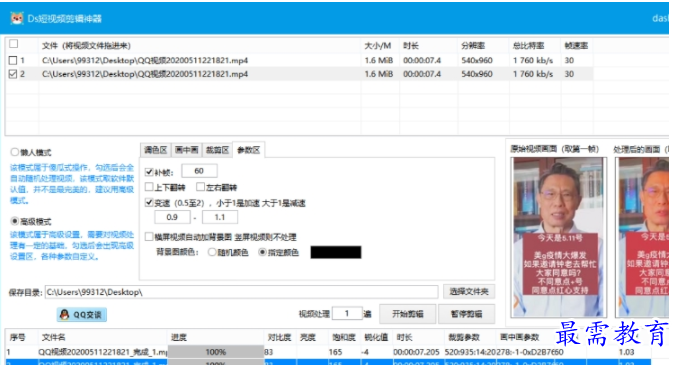Choose the 指定颜色 radio option
The image size is (677, 365).
262,252
